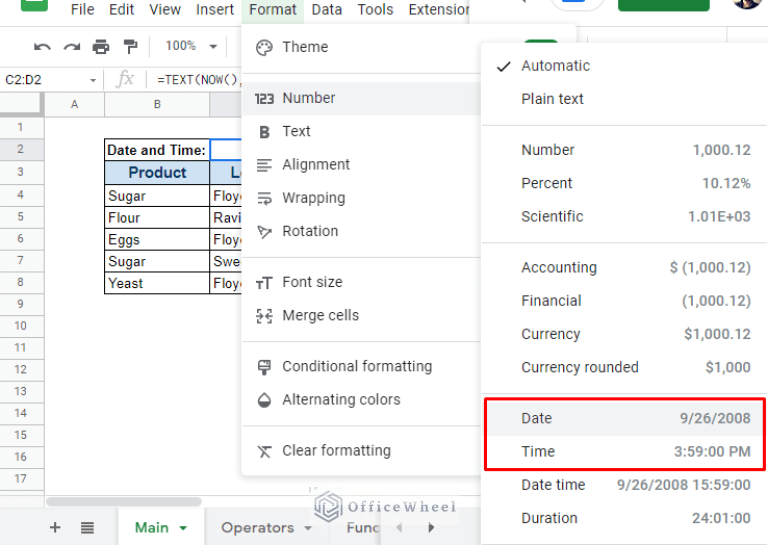
Task: Apply the Currency rounded format
Action: pos(624,367)
